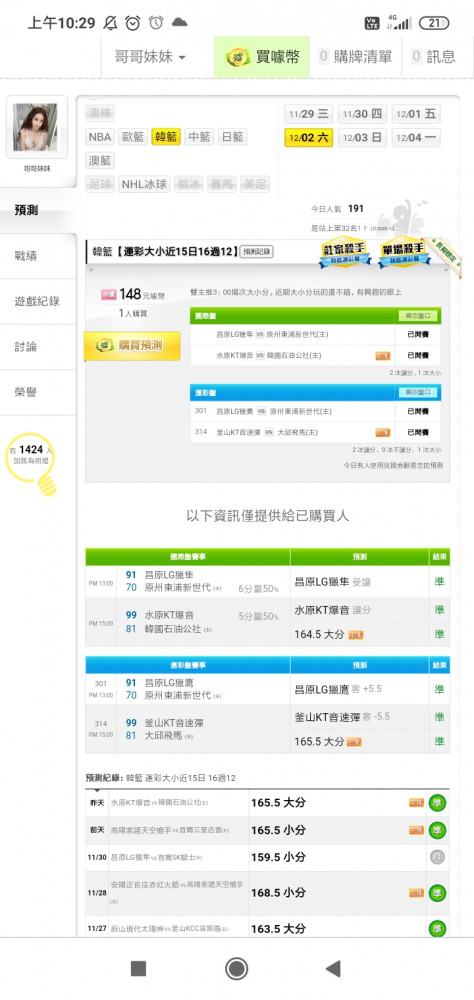Expand 顯示盤口 in the 國際盤 header
This screenshot has width=474, height=1000.
coord(418,316)
